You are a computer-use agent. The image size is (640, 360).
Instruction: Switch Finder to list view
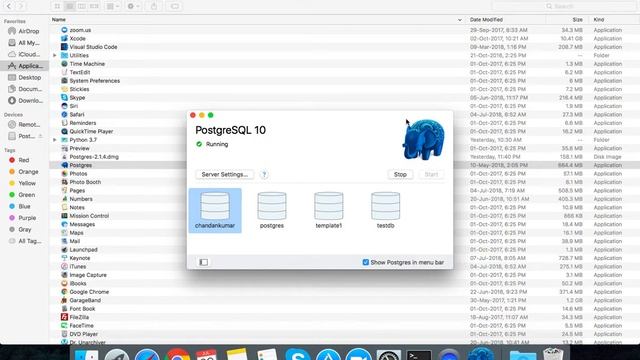(x=70, y=6)
